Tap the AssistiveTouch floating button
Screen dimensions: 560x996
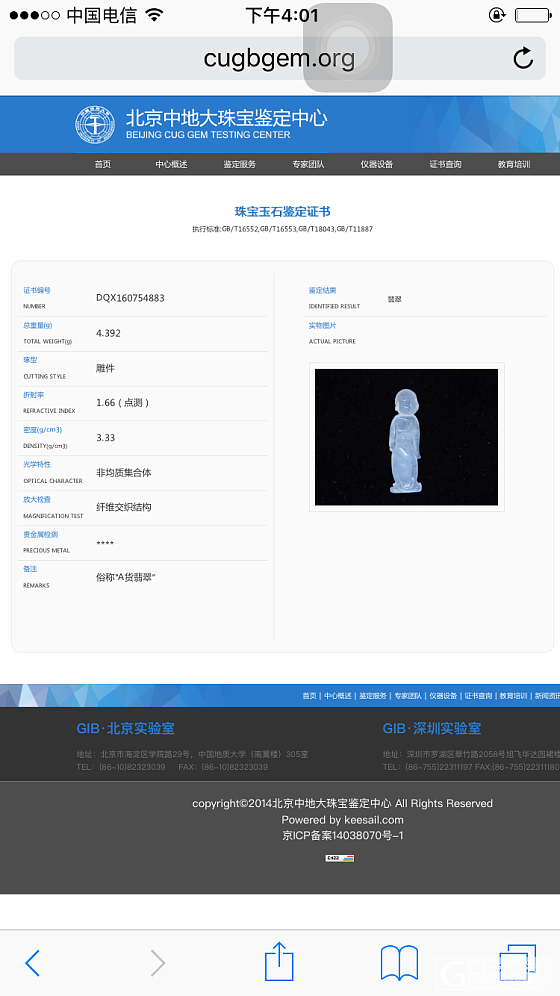[347, 48]
